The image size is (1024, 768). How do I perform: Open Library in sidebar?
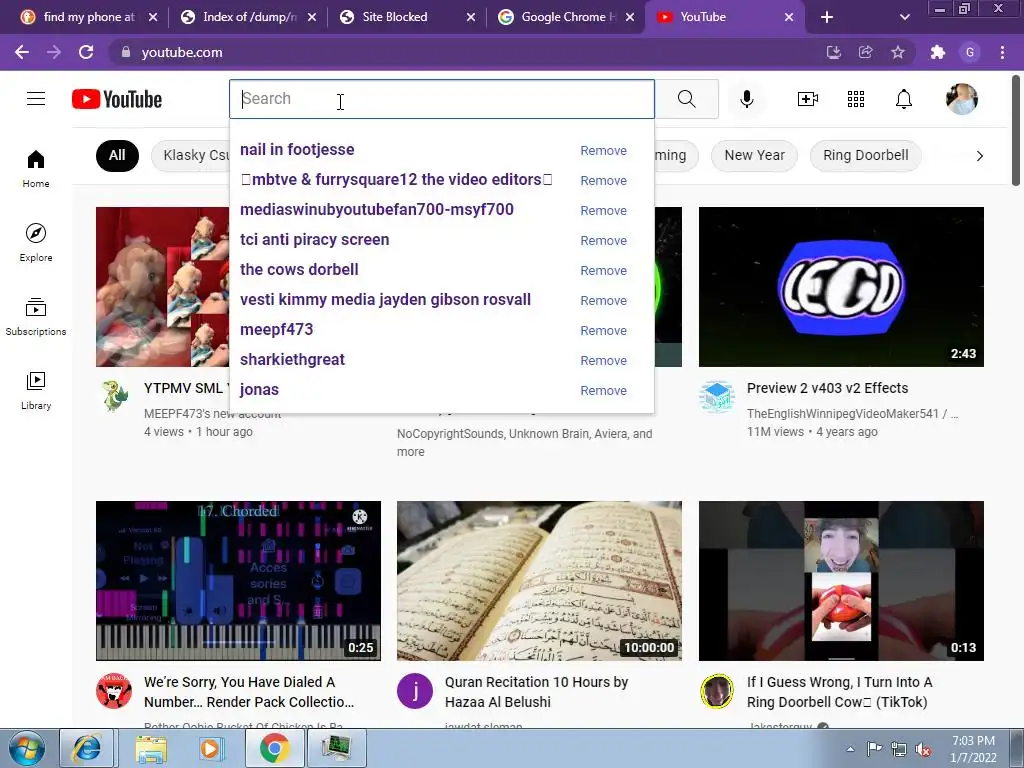(x=36, y=390)
